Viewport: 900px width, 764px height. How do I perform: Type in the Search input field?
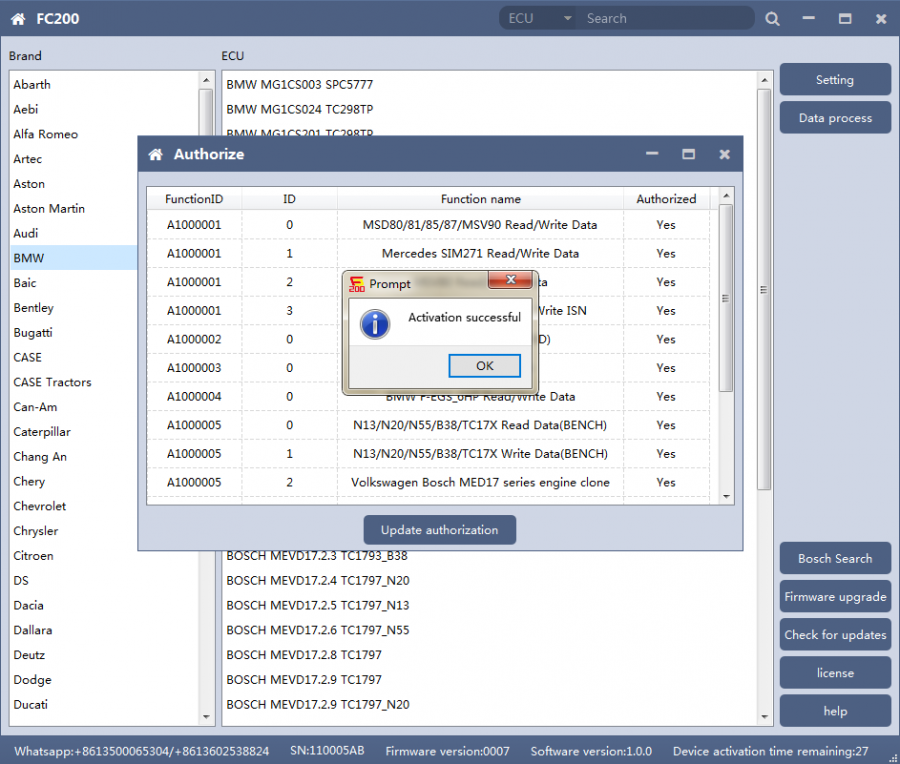point(665,19)
